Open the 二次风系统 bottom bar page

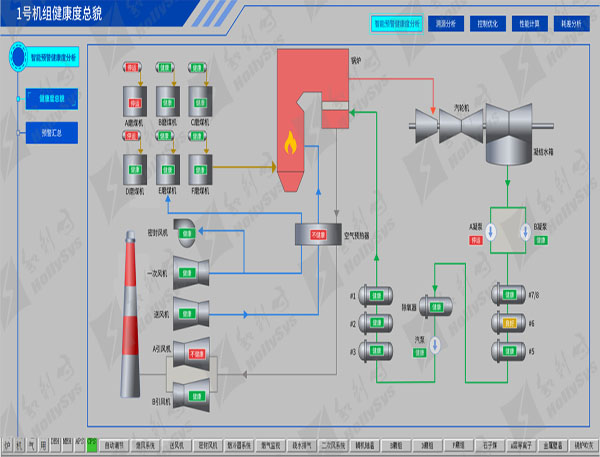pos(333,446)
